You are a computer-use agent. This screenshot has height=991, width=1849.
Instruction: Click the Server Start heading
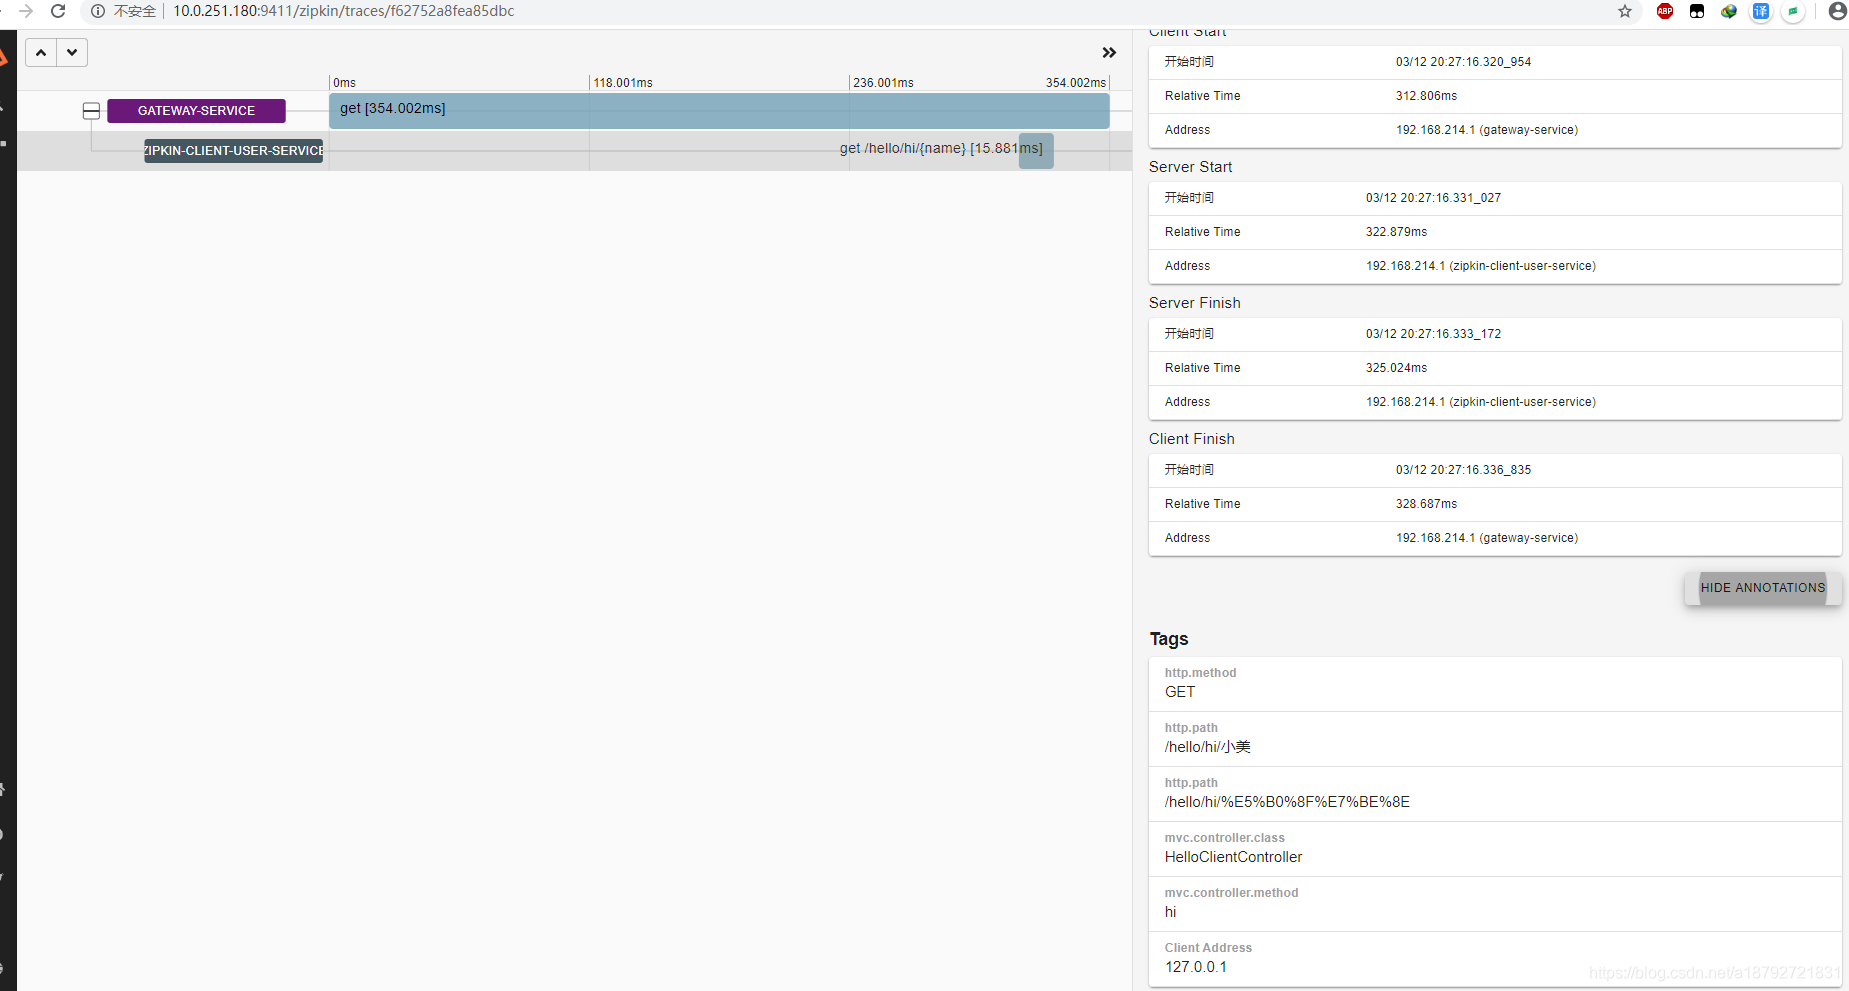coord(1190,167)
